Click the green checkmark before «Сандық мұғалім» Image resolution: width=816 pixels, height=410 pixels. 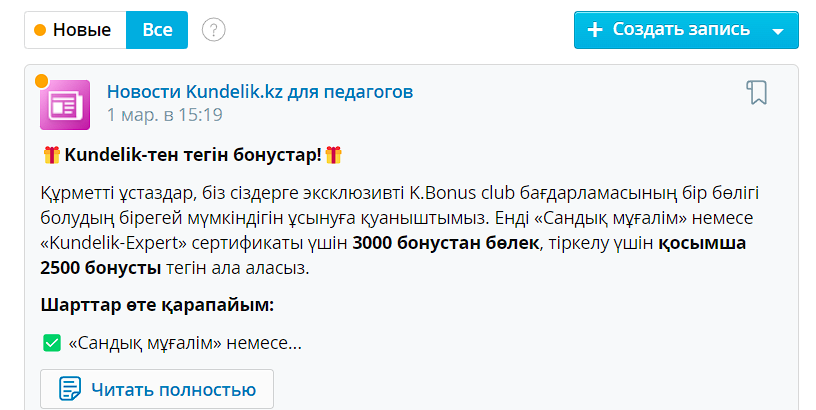(52, 343)
